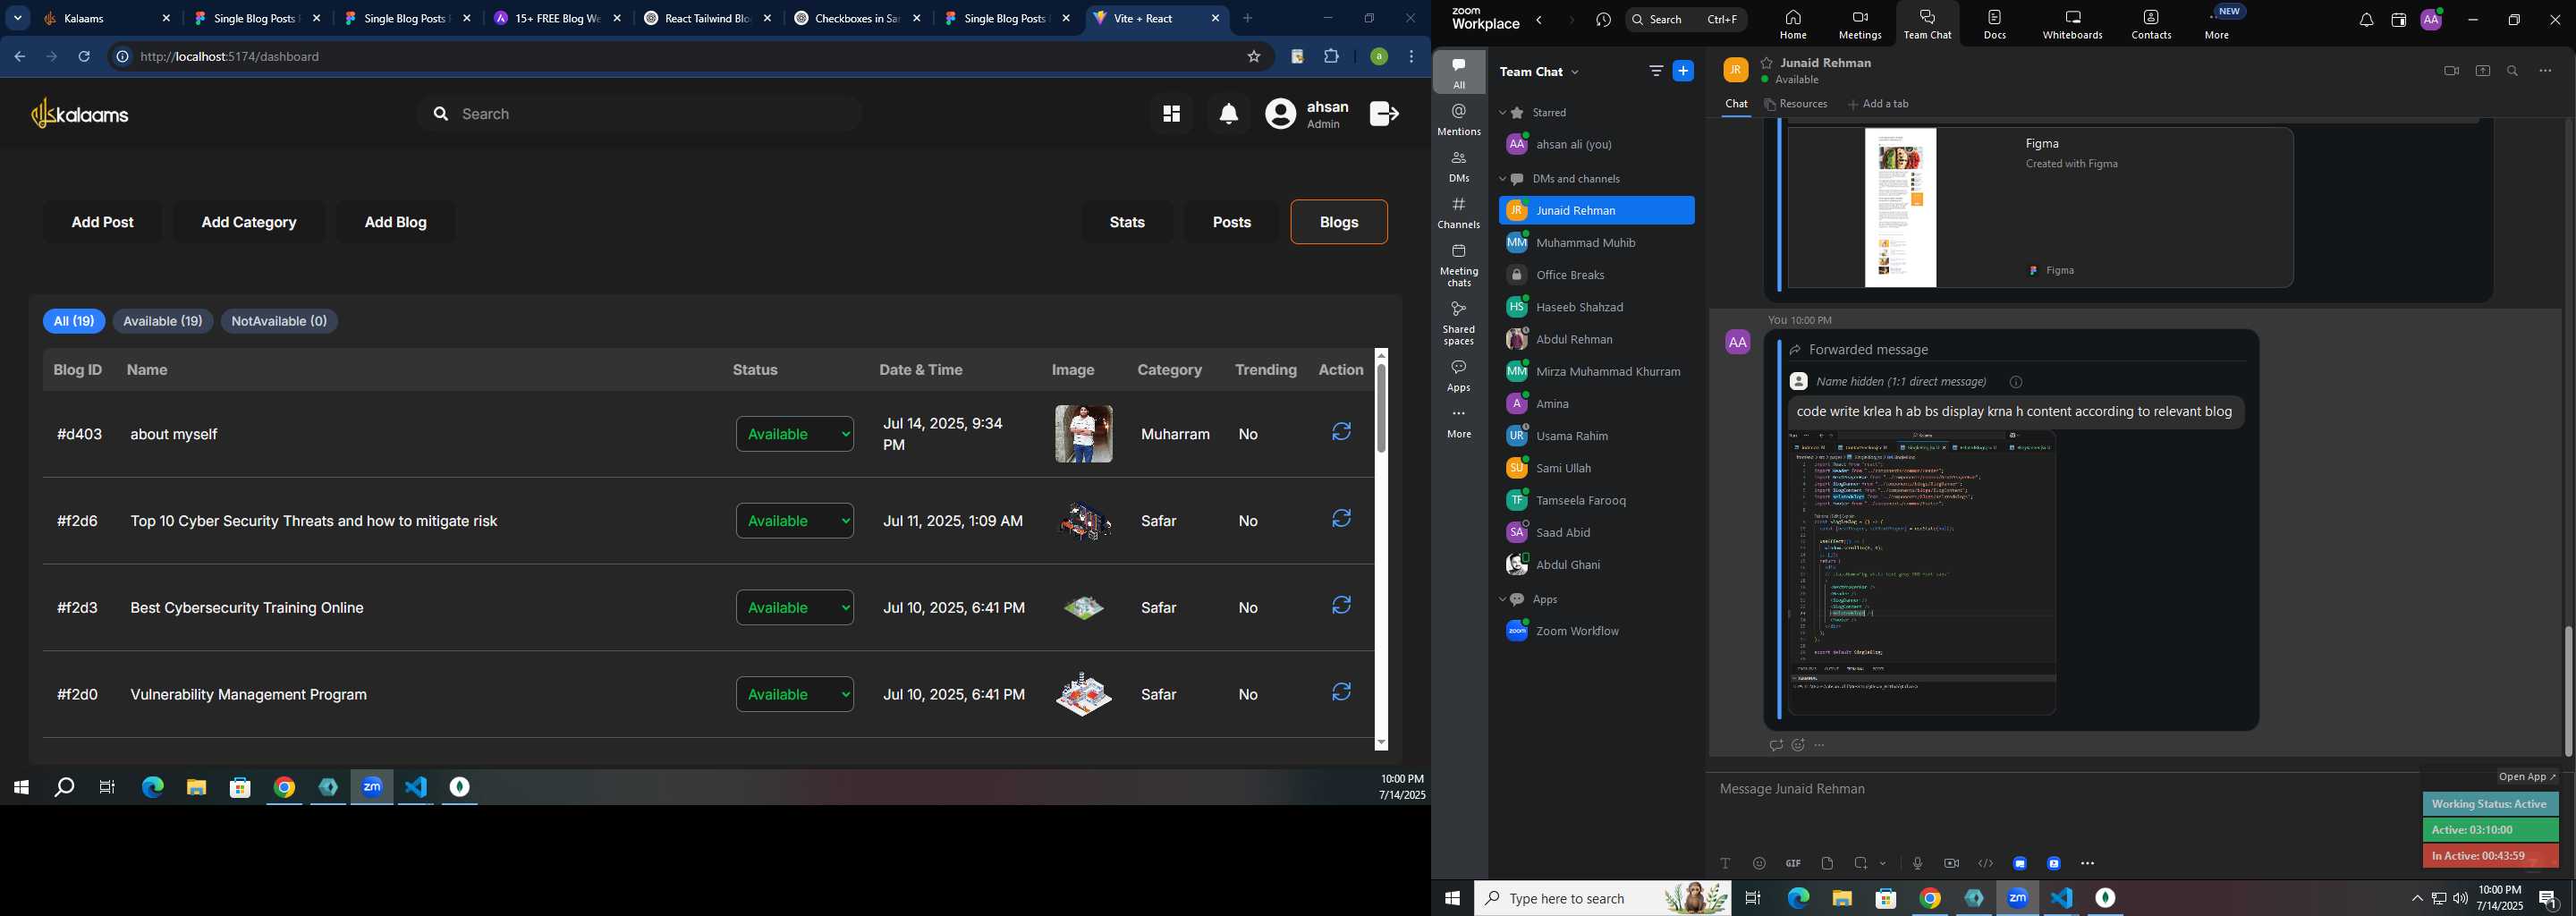2576x916 pixels.
Task: Open text formatting in message composer
Action: tap(1725, 863)
